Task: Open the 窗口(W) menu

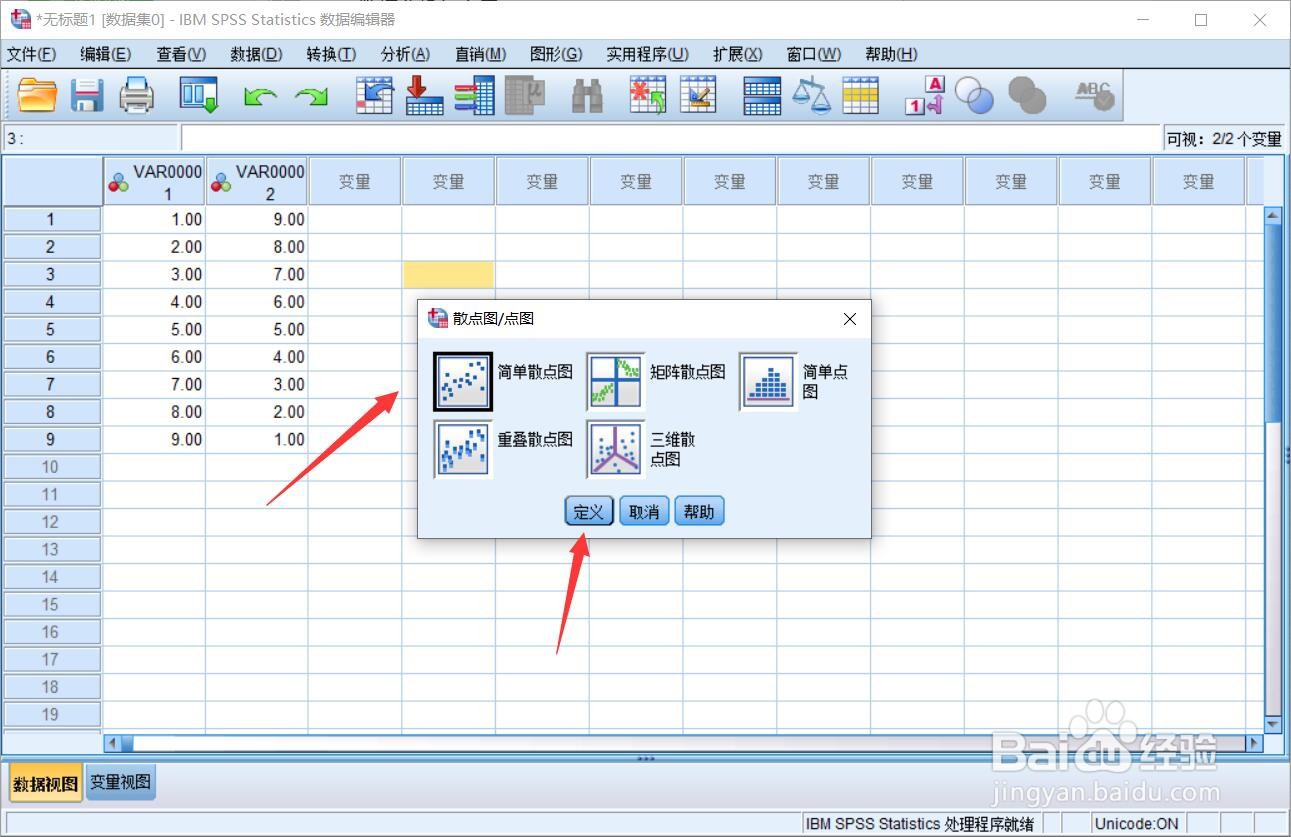Action: coord(814,54)
